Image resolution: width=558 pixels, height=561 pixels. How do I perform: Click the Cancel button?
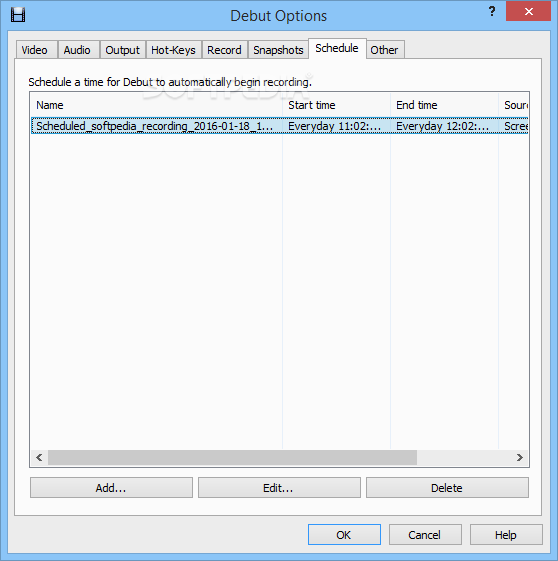425,535
